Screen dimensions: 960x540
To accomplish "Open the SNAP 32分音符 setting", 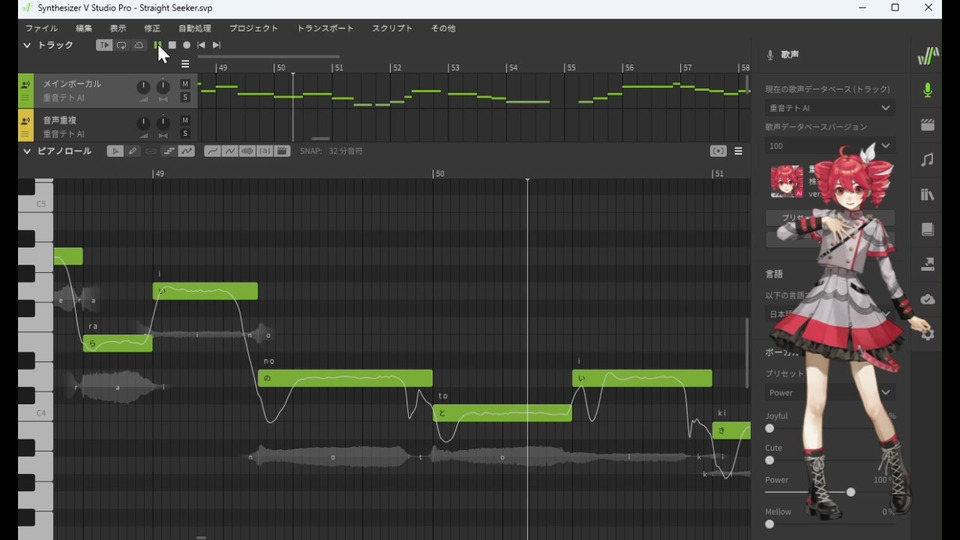I will point(331,151).
